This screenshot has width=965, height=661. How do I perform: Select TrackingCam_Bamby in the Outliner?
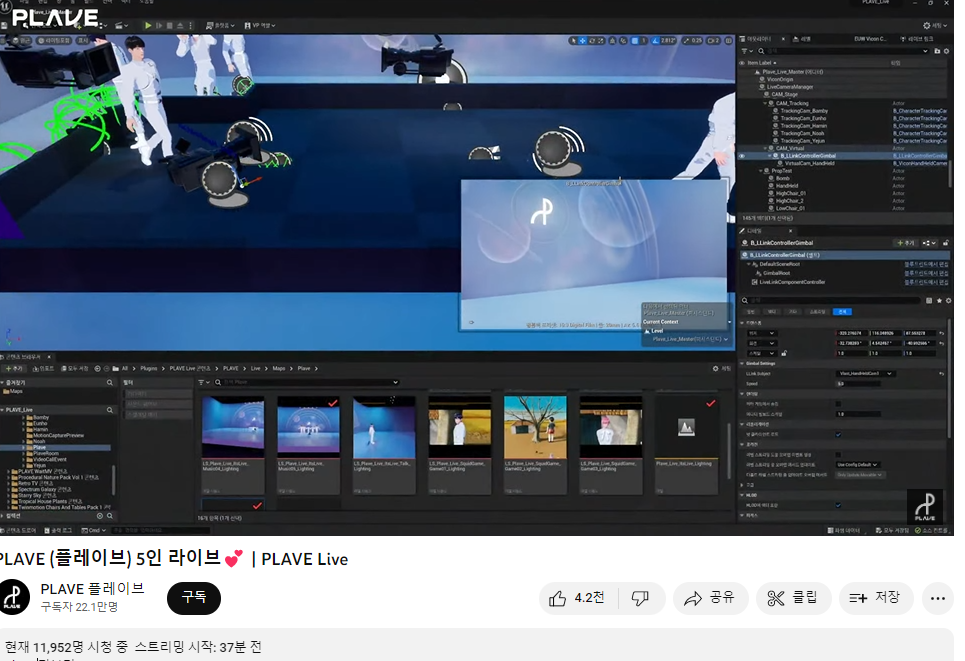pos(804,111)
